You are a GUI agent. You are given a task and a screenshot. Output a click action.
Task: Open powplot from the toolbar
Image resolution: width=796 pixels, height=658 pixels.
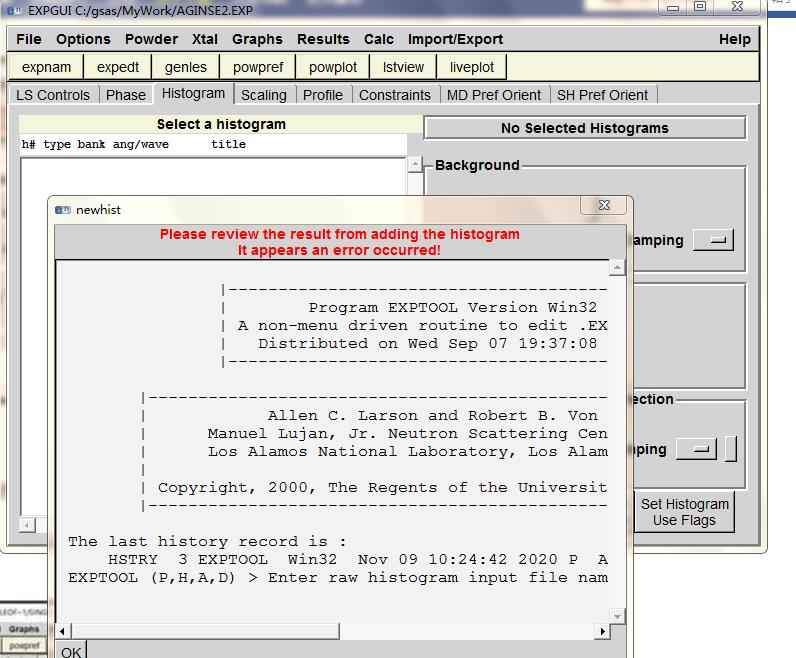pos(333,67)
